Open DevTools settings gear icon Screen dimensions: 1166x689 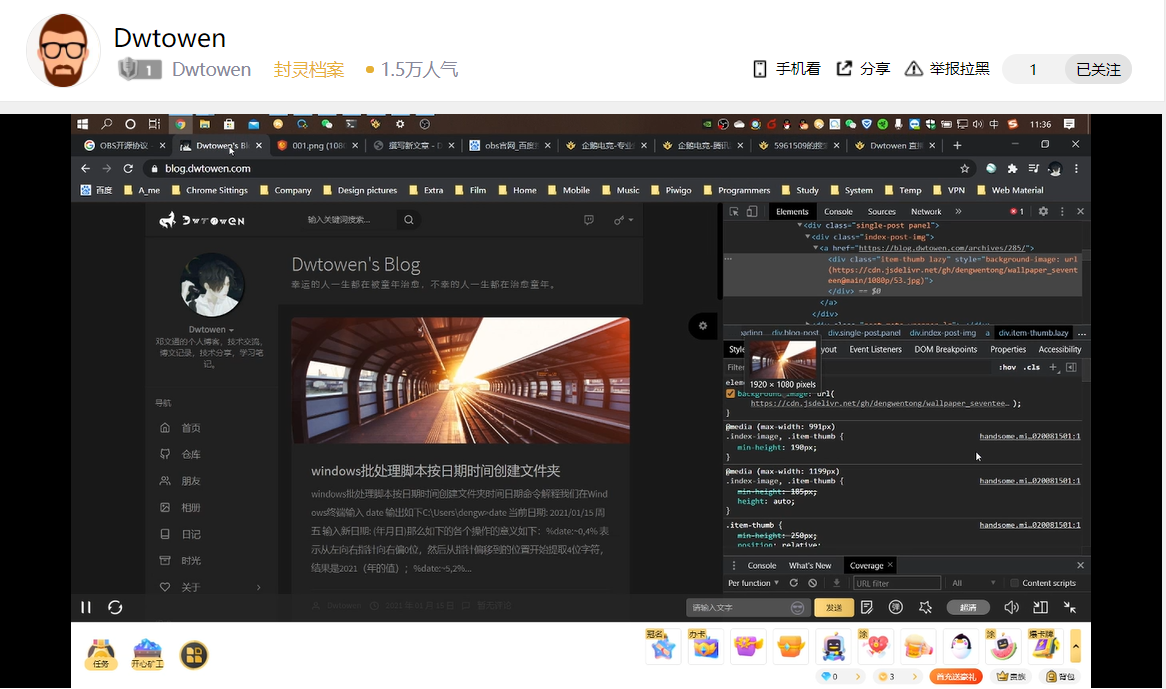(1043, 212)
